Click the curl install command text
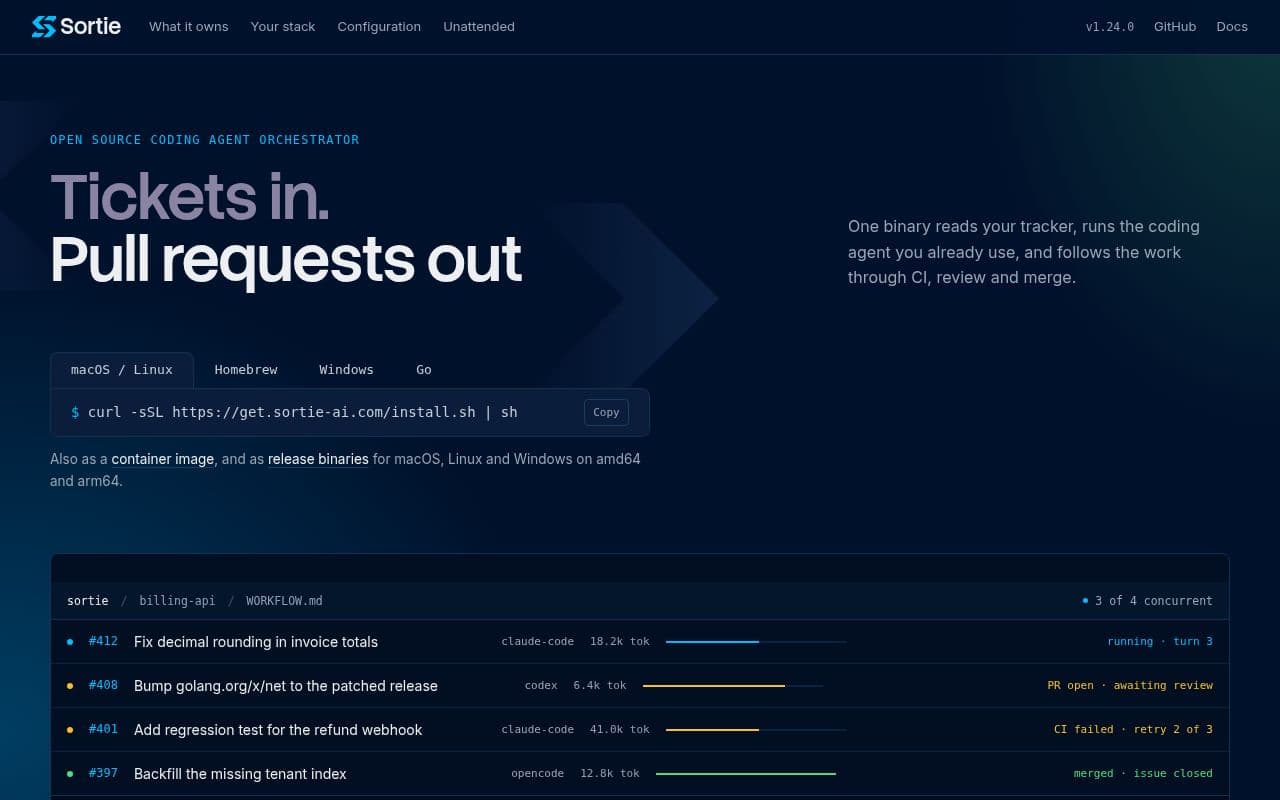The height and width of the screenshot is (800, 1280). click(303, 412)
